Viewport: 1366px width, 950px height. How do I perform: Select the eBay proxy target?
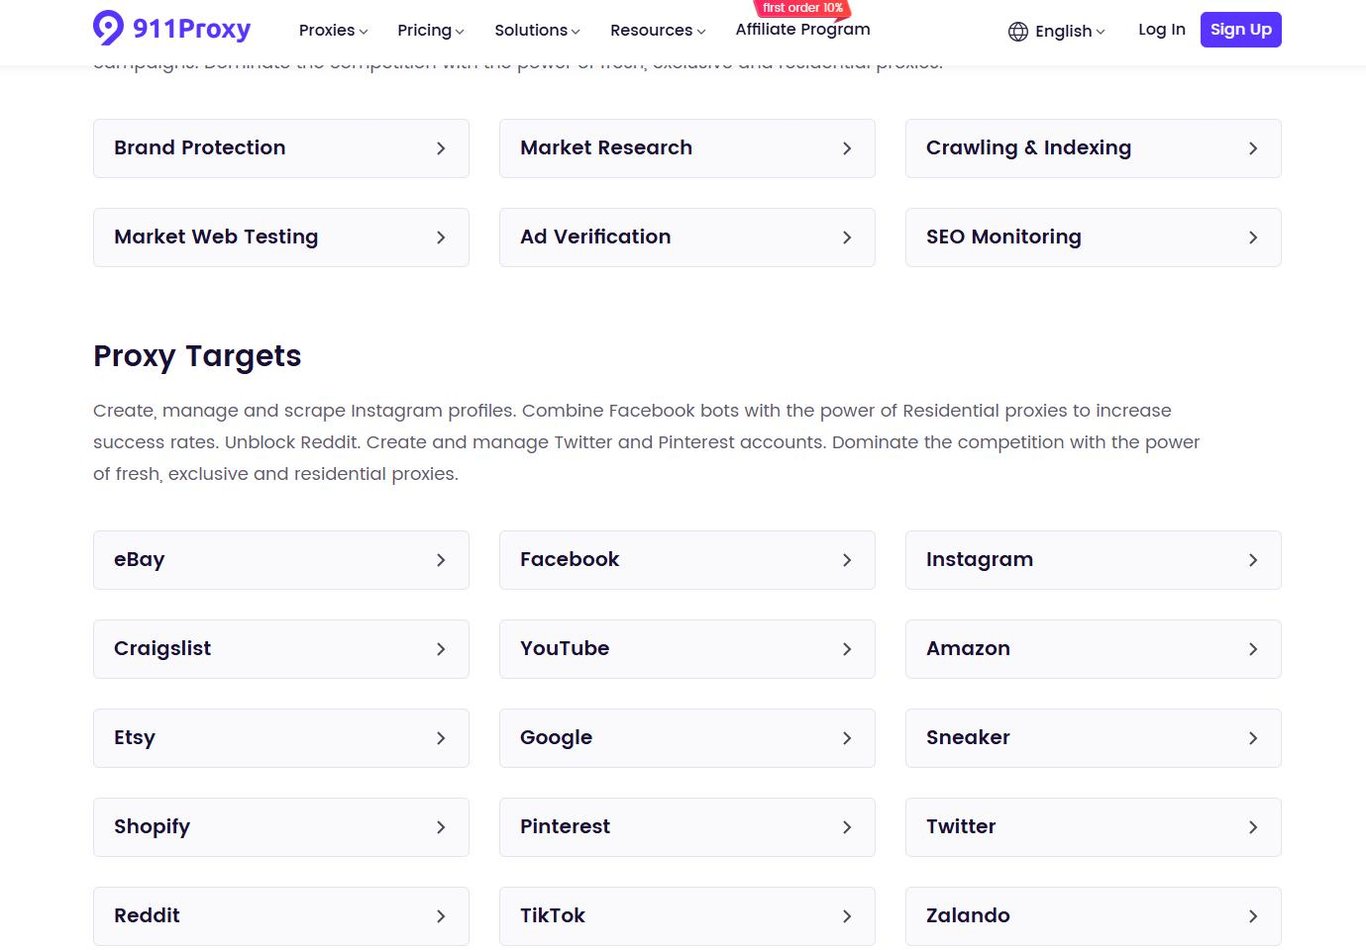281,560
